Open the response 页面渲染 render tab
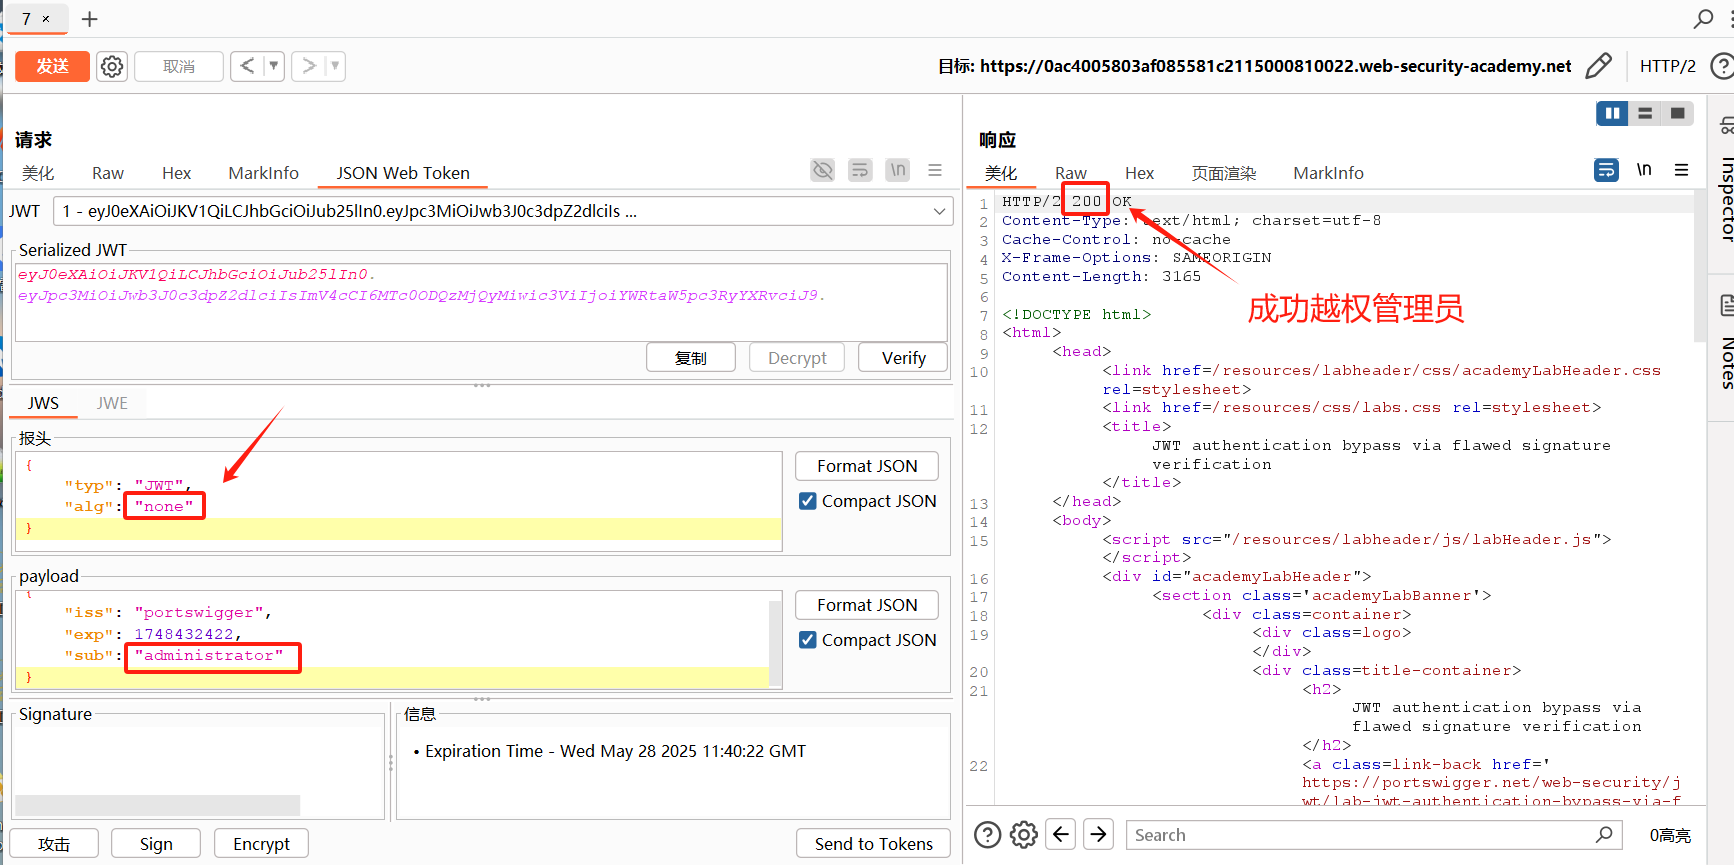Image resolution: width=1734 pixels, height=865 pixels. pos(1224,173)
